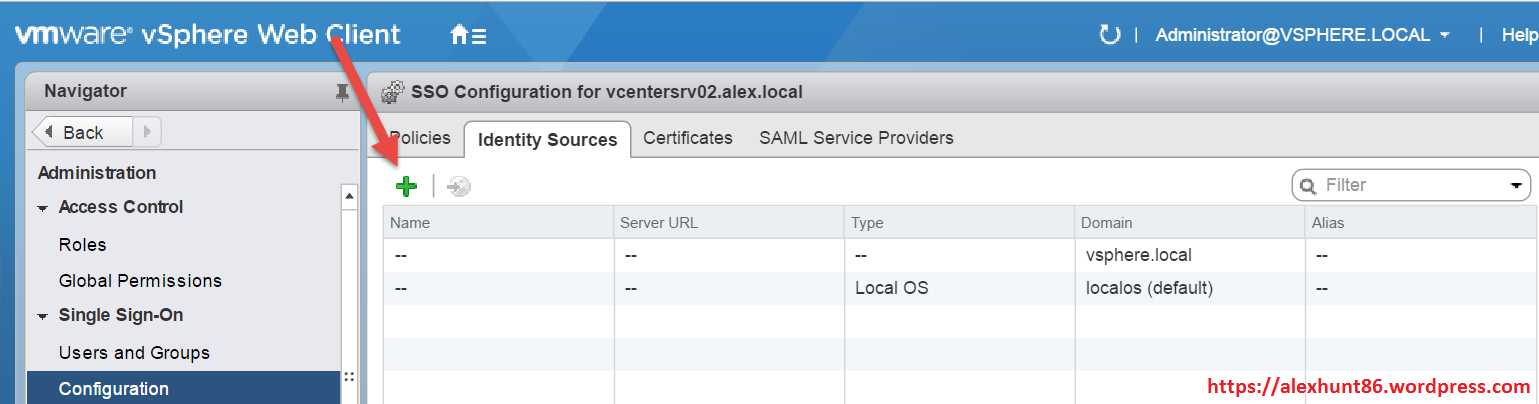
Task: Click inside the Filter input field
Action: click(x=1410, y=186)
